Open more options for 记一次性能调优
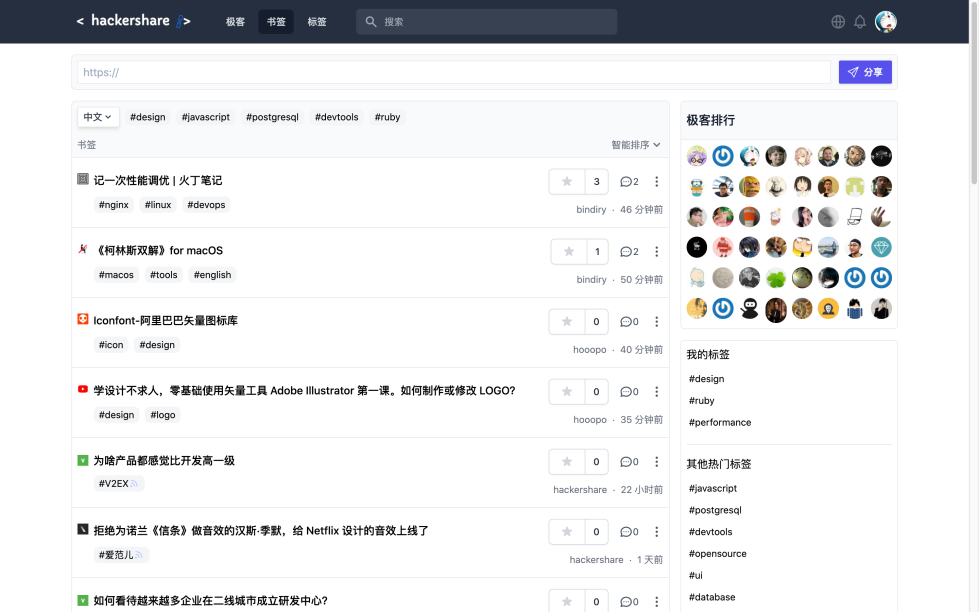 point(656,182)
